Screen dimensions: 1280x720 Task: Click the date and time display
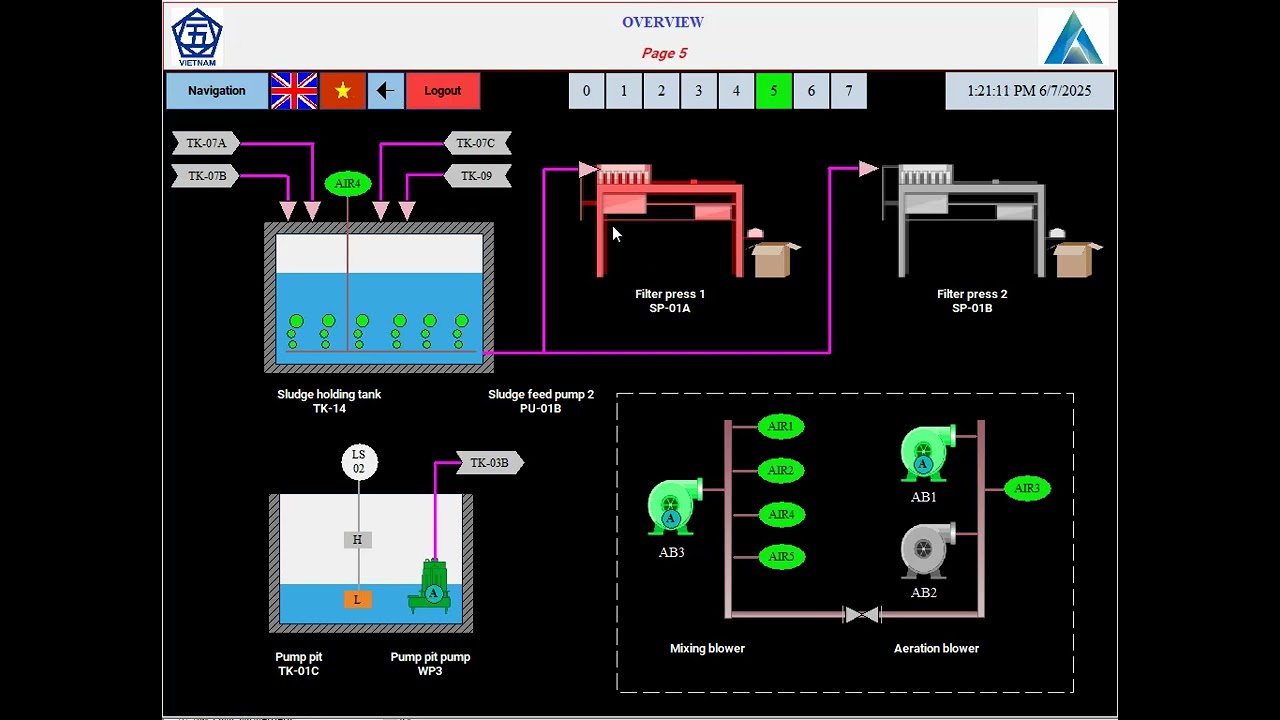point(1029,91)
